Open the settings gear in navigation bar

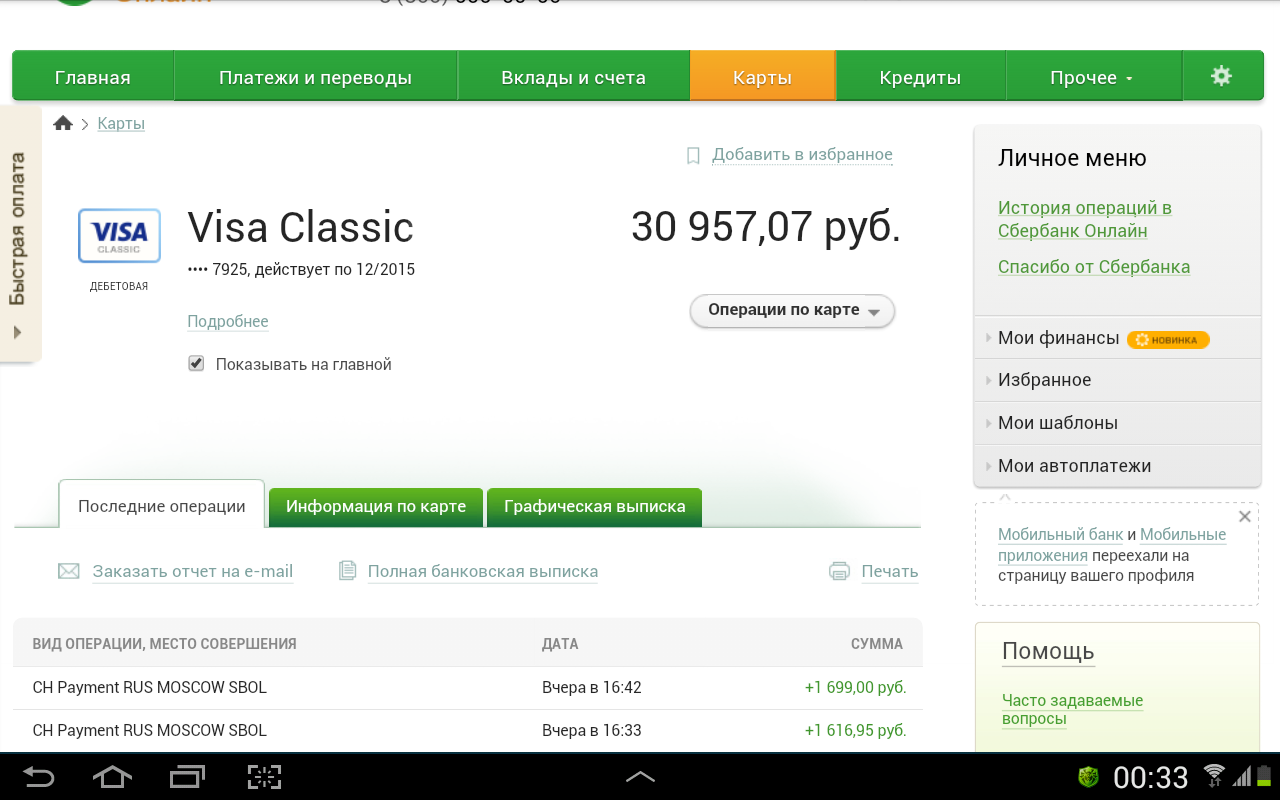coord(1221,76)
